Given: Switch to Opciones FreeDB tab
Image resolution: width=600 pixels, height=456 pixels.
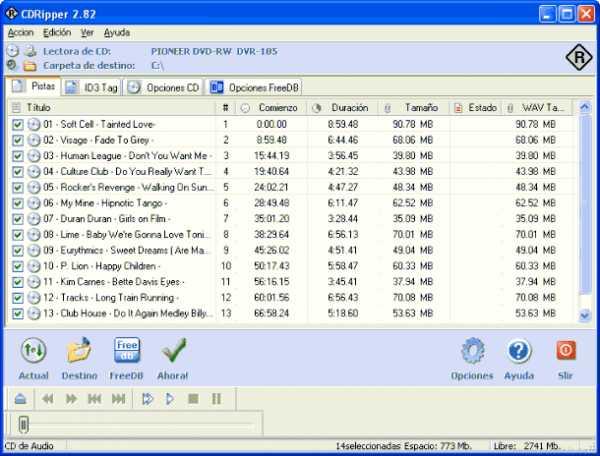Looking at the screenshot, I should (254, 88).
